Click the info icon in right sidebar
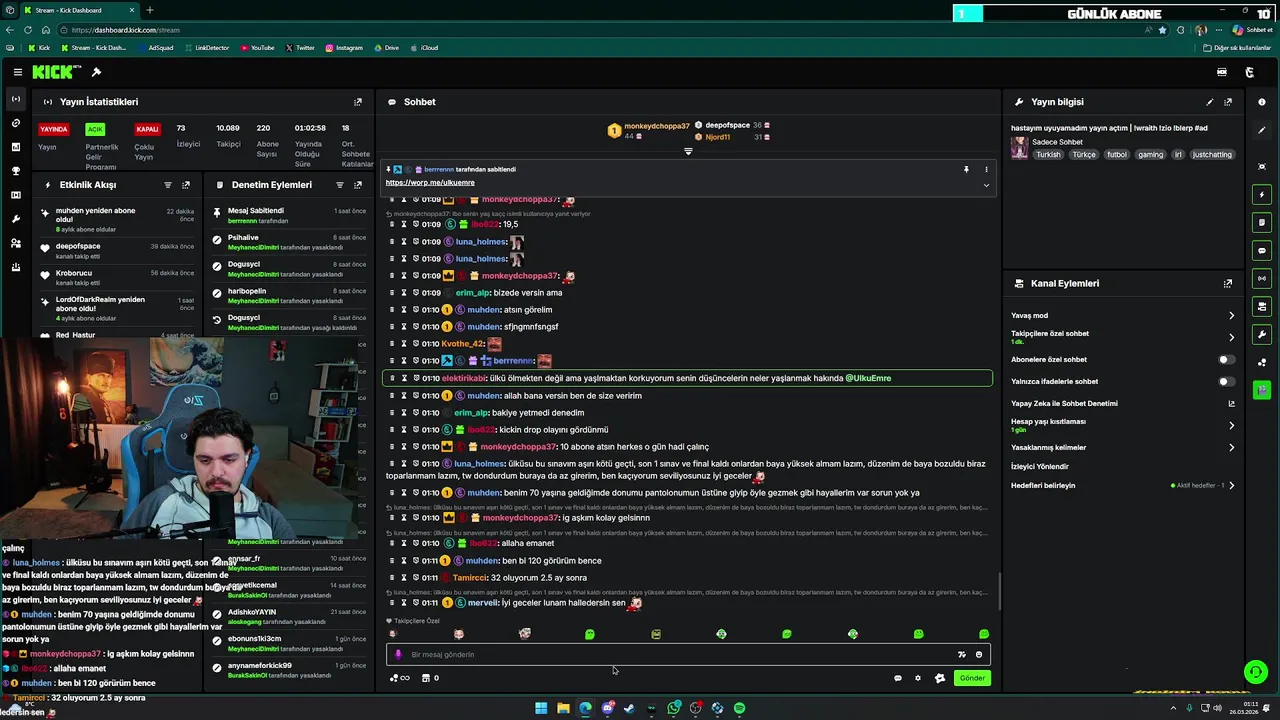This screenshot has width=1280, height=720. pyautogui.click(x=1262, y=102)
